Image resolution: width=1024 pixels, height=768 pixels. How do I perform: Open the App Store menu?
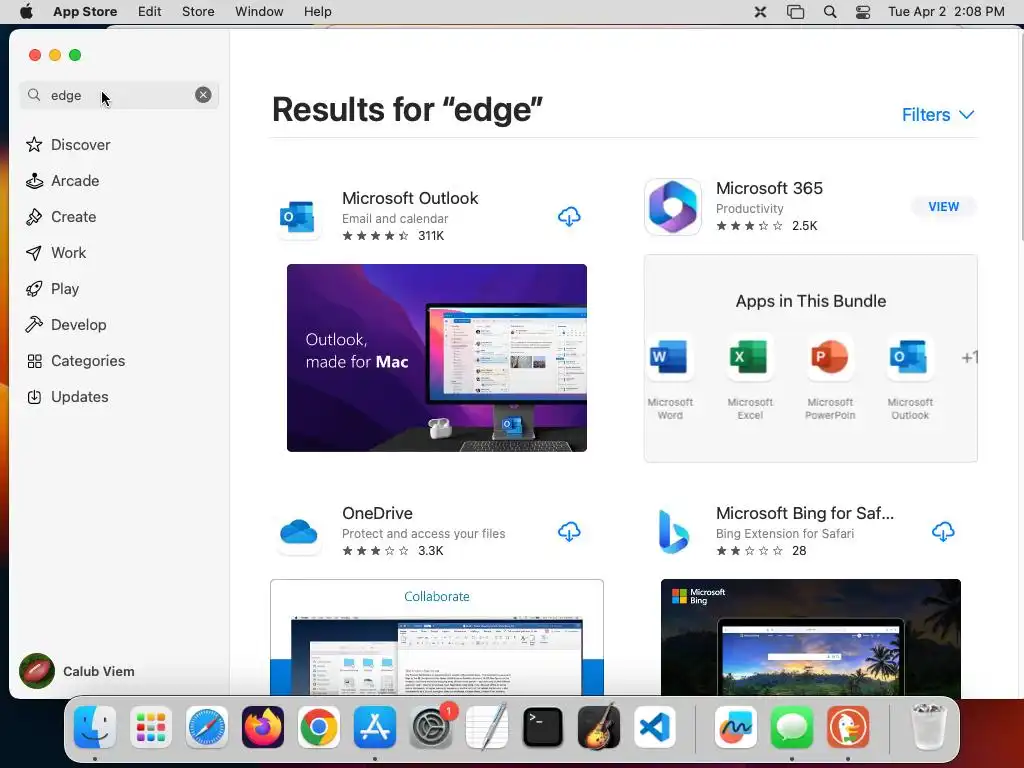point(85,12)
